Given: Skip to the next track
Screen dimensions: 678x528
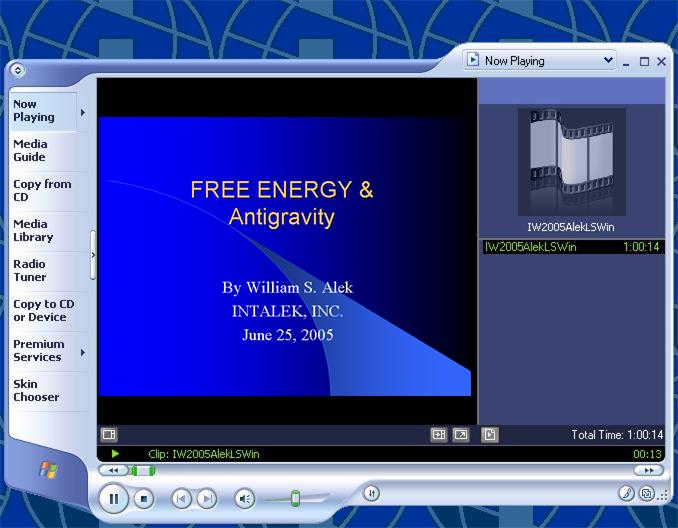Looking at the screenshot, I should [207, 498].
